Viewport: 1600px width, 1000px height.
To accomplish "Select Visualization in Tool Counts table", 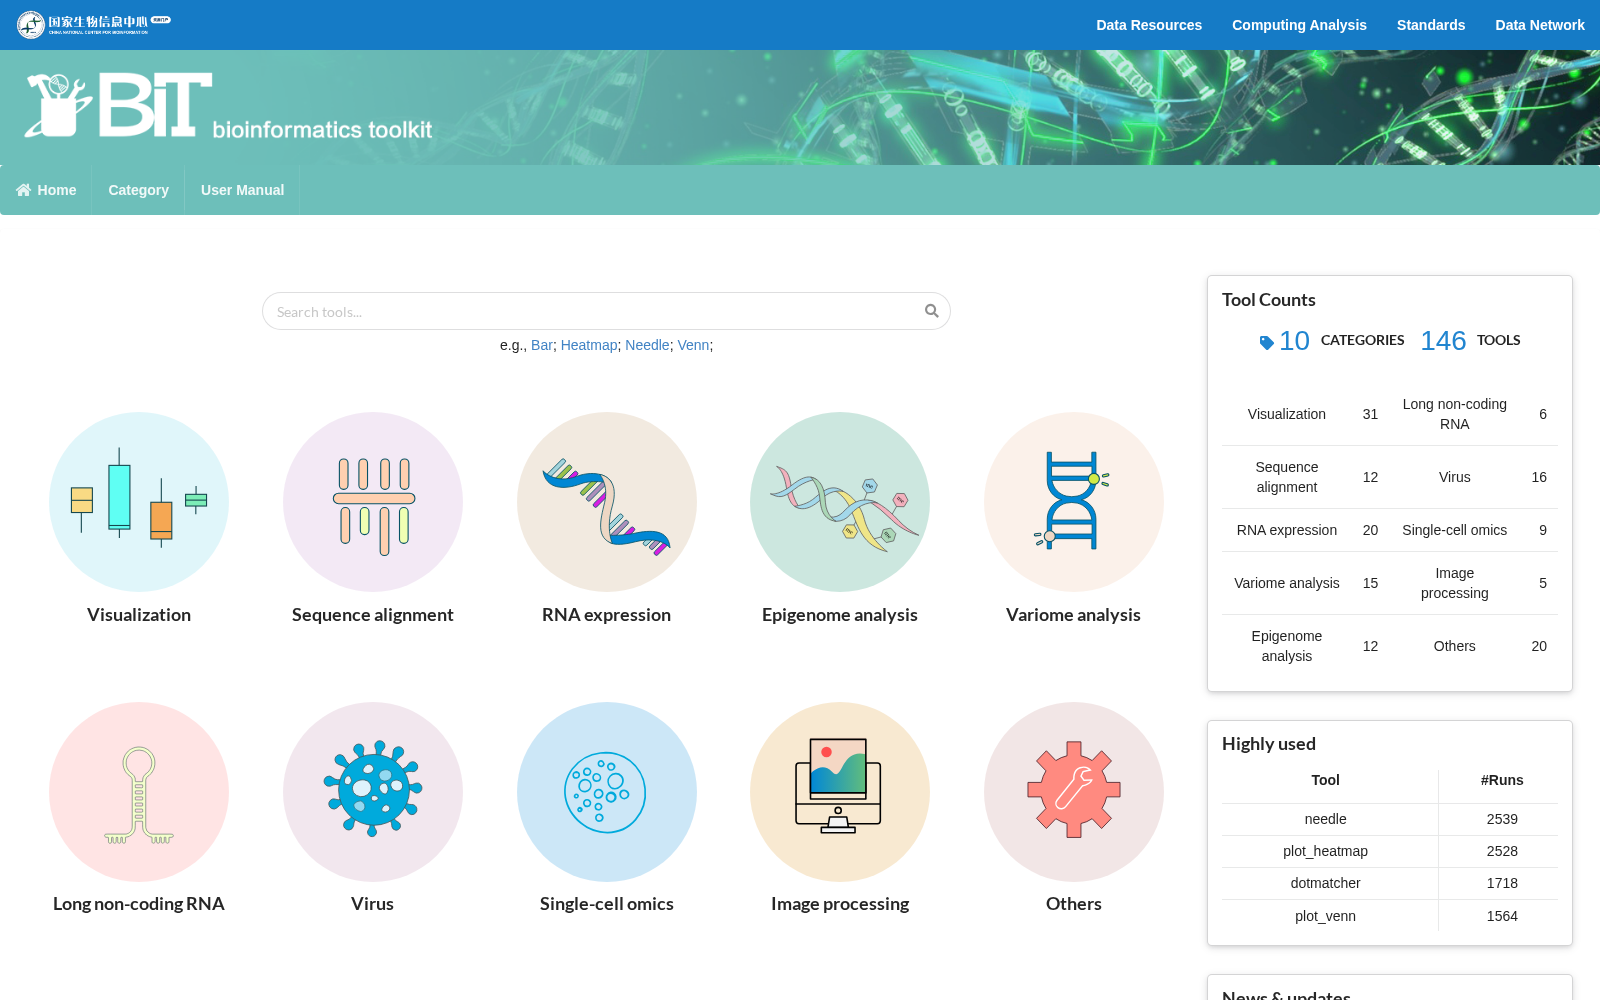I will (1287, 414).
